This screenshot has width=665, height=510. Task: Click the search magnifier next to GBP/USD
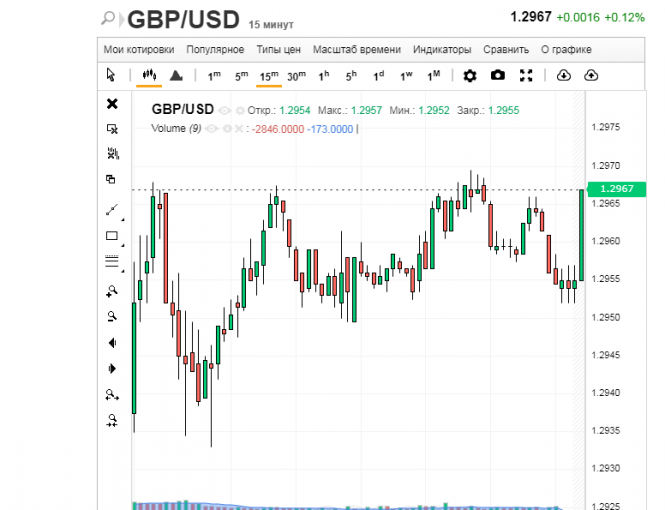109,18
